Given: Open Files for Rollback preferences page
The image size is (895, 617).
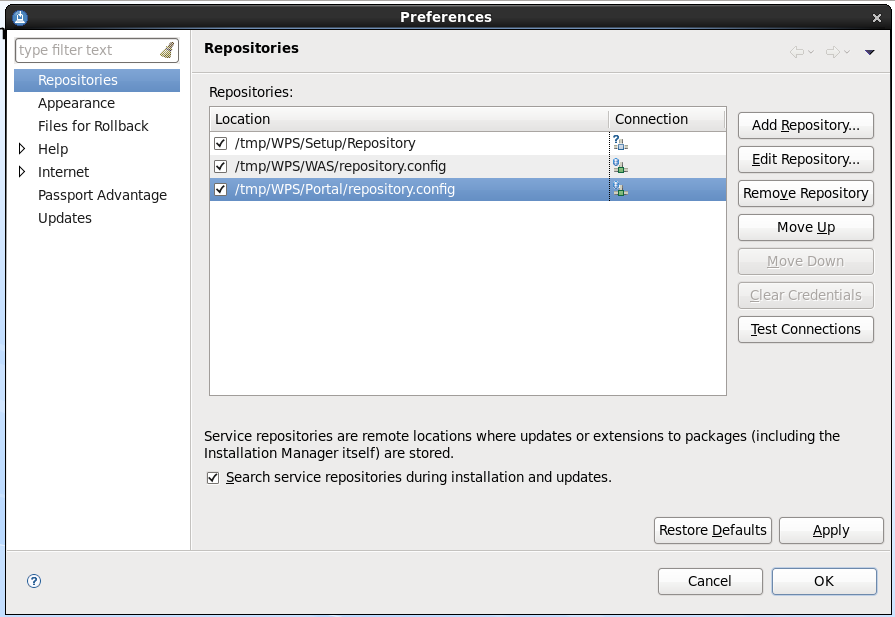Looking at the screenshot, I should click(93, 126).
